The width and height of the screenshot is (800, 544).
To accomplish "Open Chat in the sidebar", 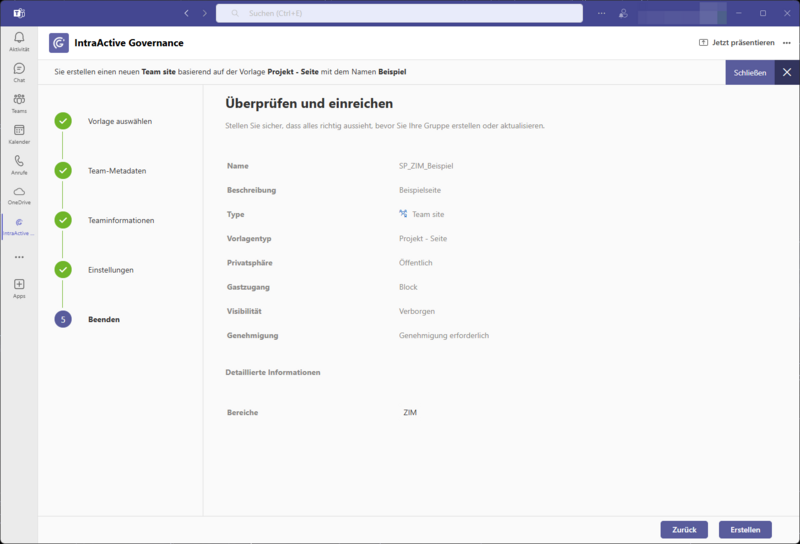I will [19, 69].
